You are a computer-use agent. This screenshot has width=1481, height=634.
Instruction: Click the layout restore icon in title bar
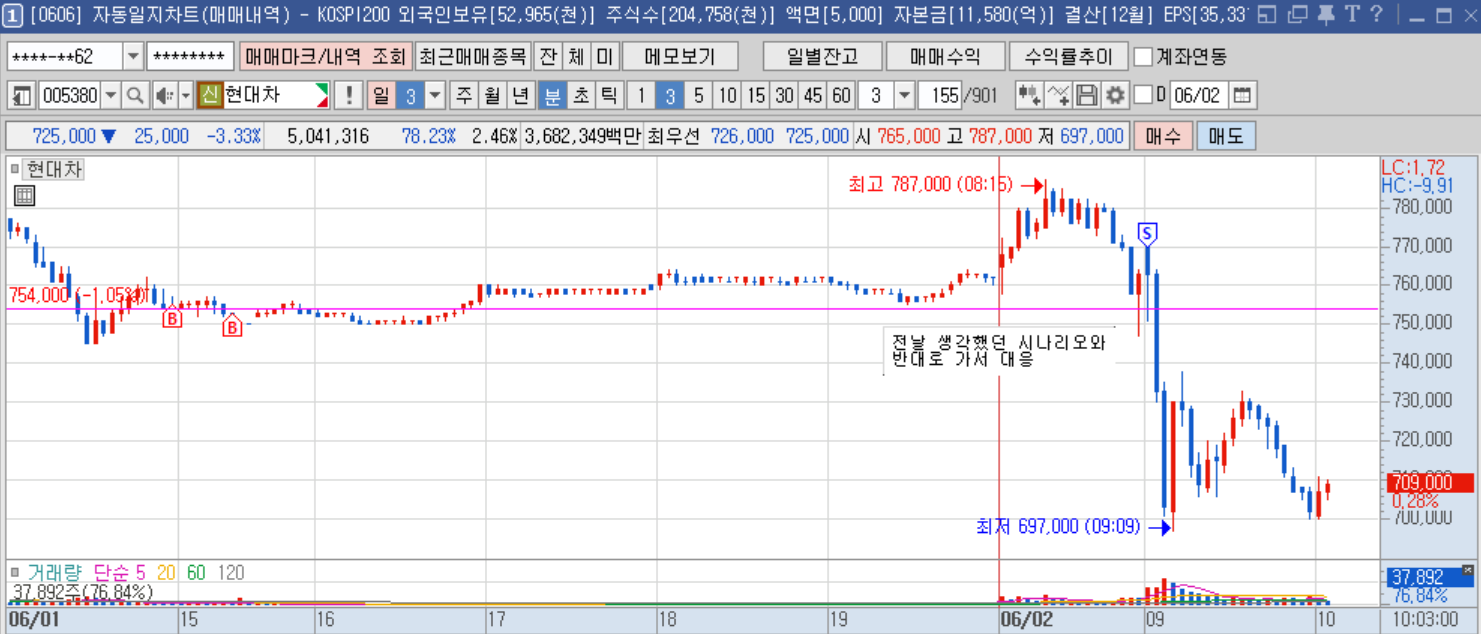1268,15
